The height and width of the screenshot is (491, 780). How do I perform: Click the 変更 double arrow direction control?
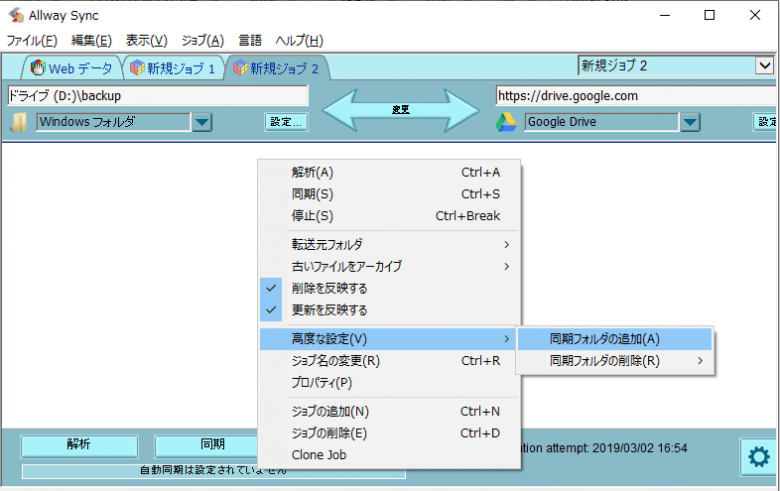point(400,110)
